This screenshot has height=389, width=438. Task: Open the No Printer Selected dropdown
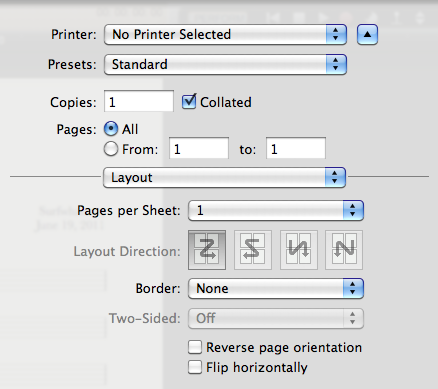(x=225, y=34)
